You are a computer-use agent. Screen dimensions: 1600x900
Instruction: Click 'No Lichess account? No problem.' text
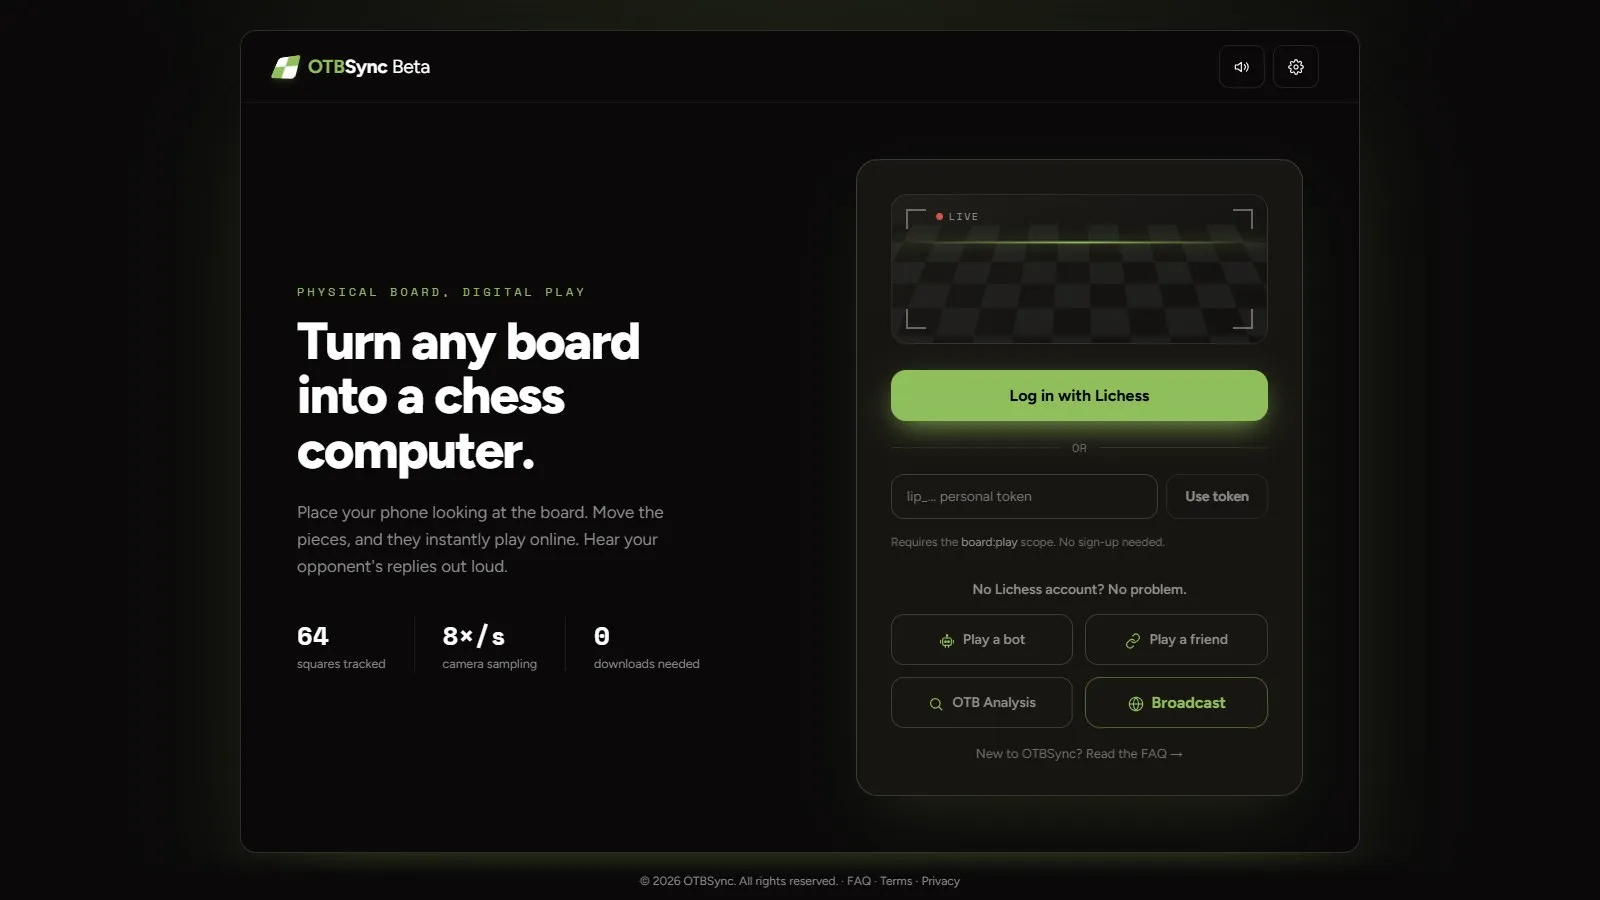coord(1079,590)
